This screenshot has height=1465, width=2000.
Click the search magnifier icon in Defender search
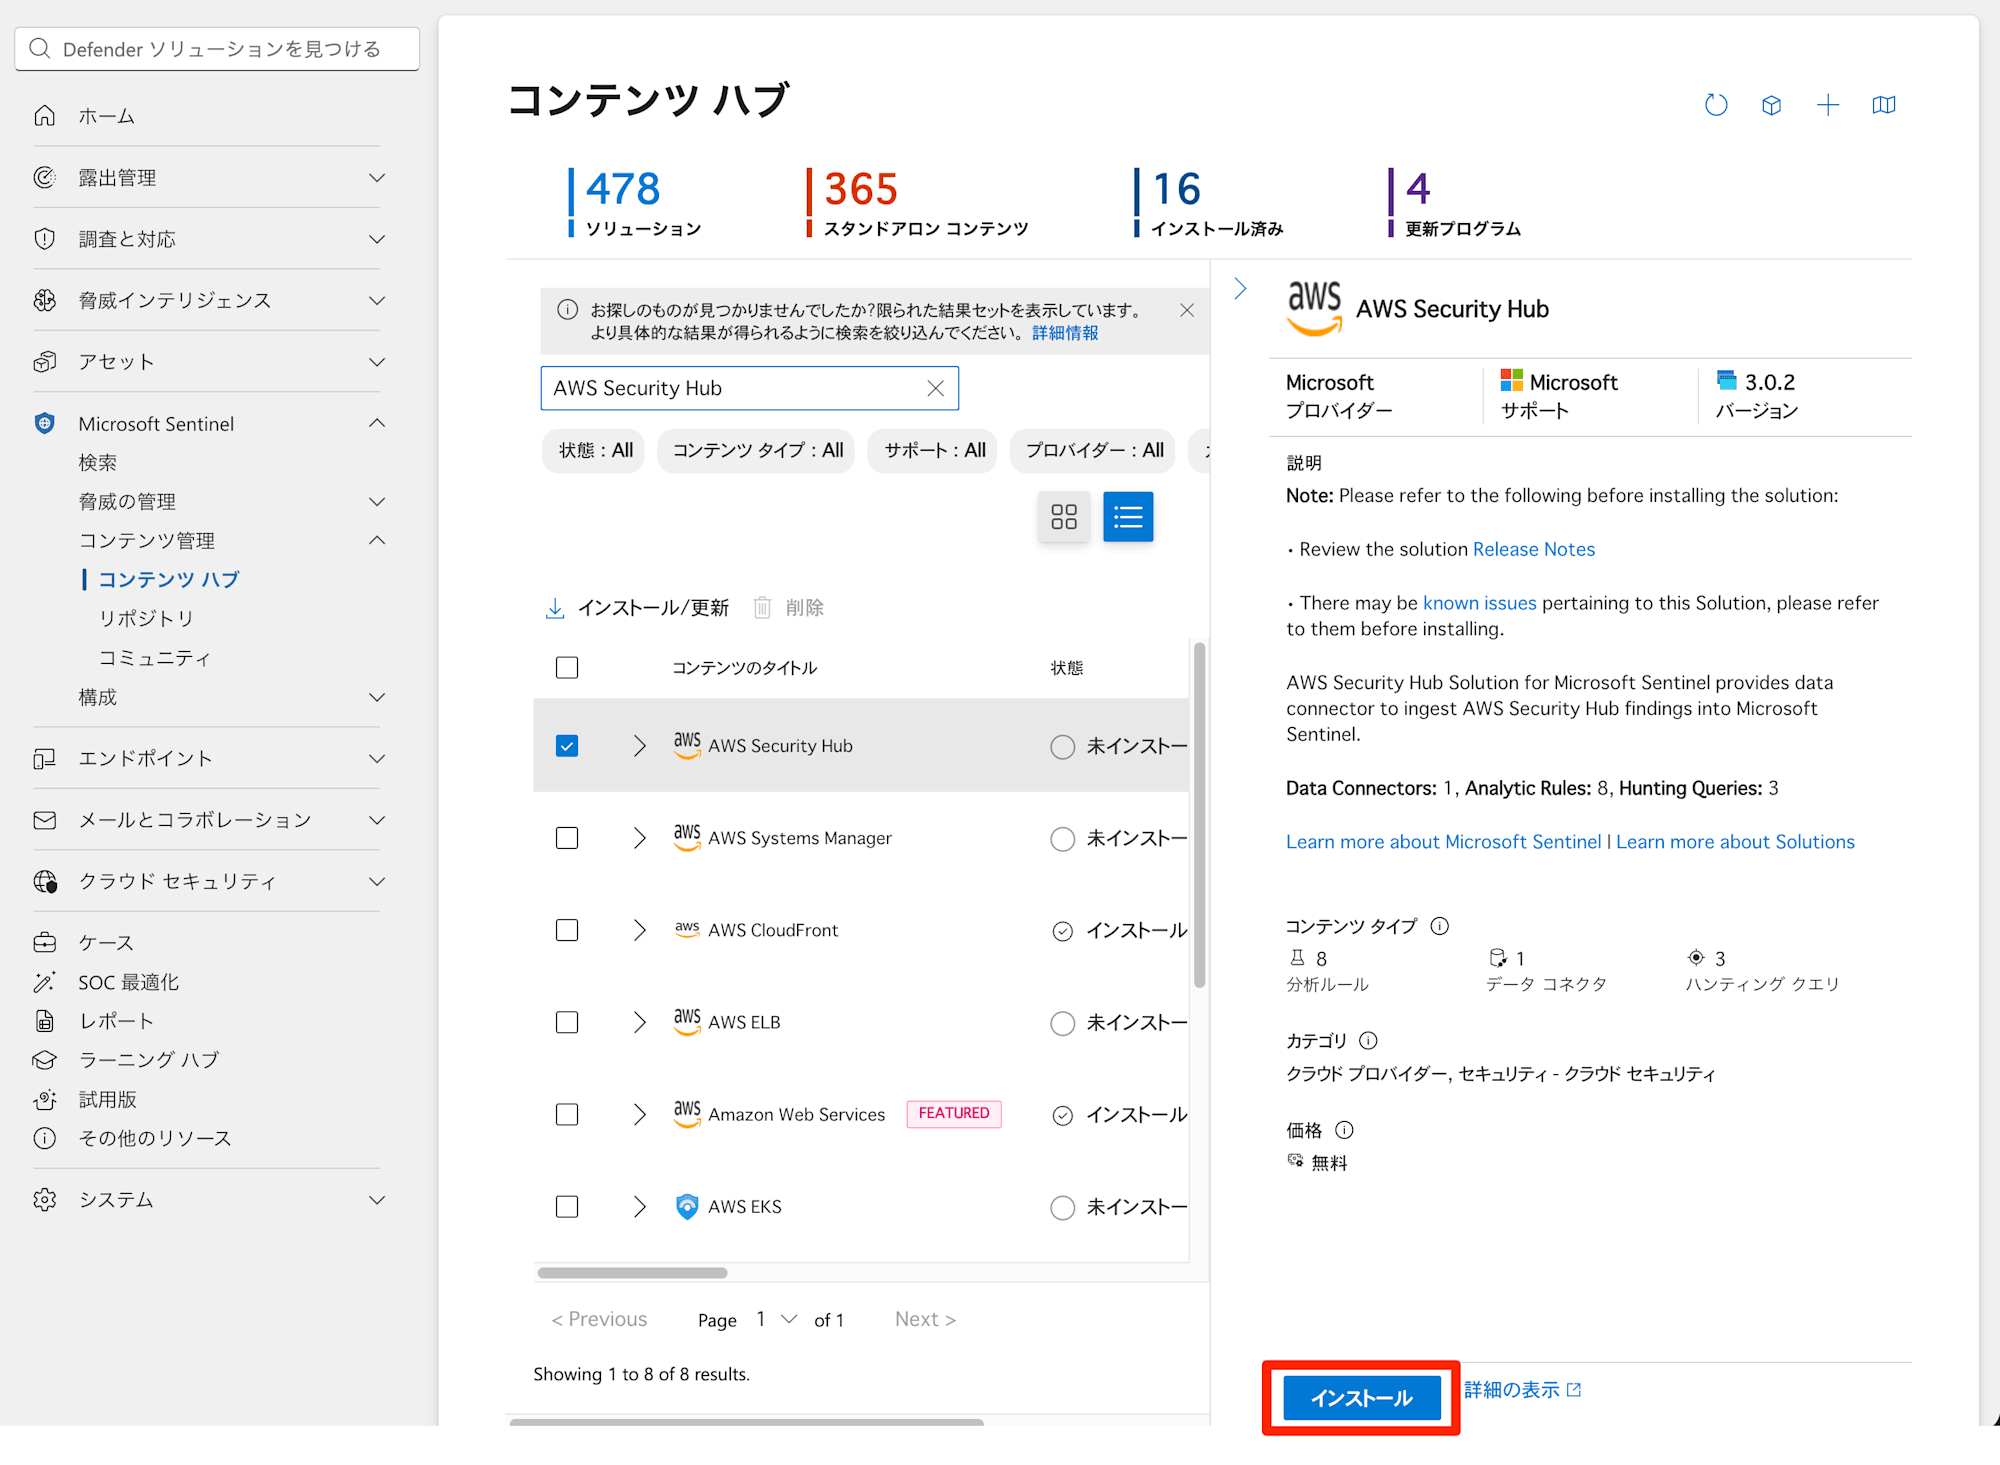pyautogui.click(x=40, y=48)
